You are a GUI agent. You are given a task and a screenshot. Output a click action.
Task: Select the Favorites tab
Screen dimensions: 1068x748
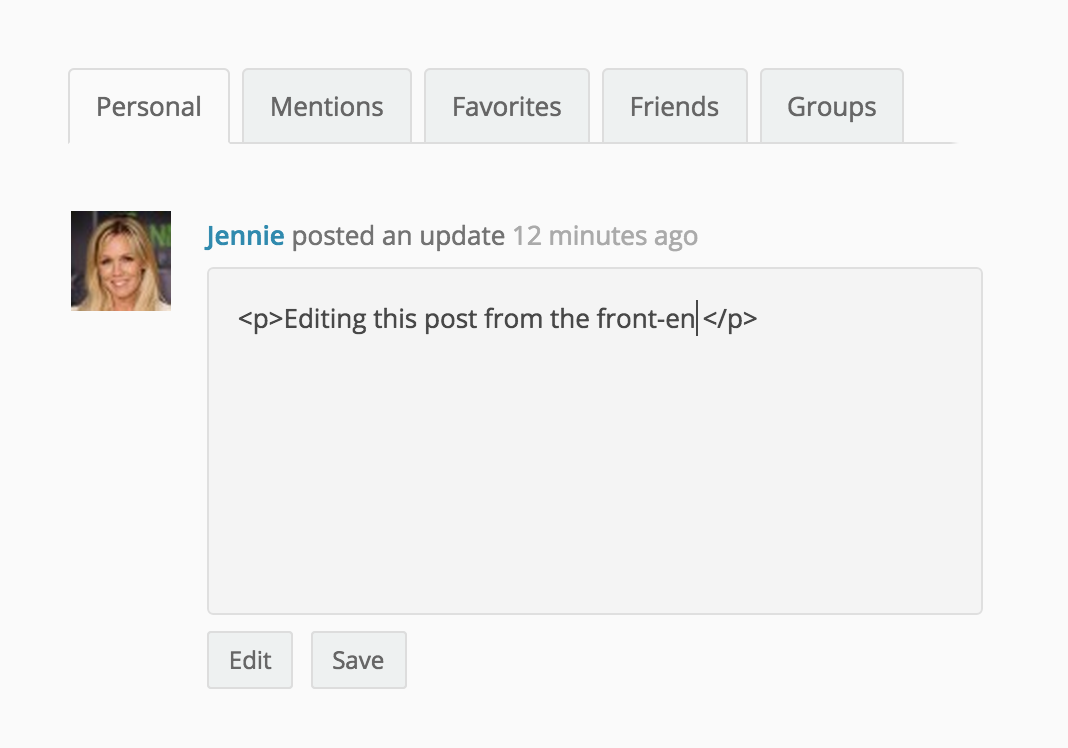click(x=506, y=107)
